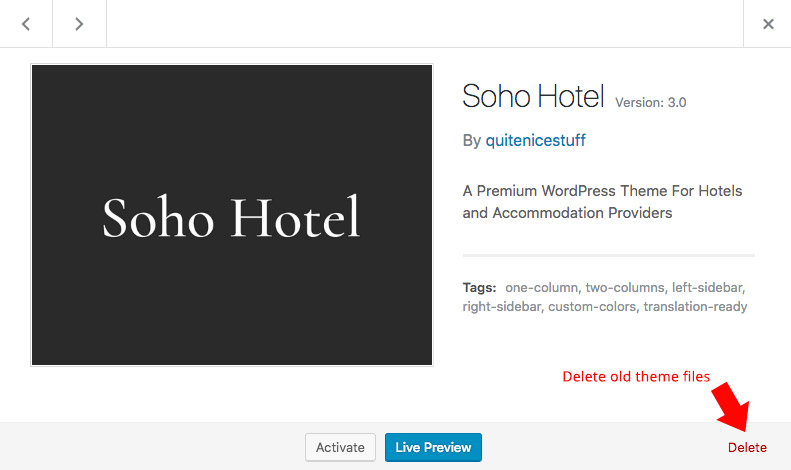Click the red Delete link

747,447
